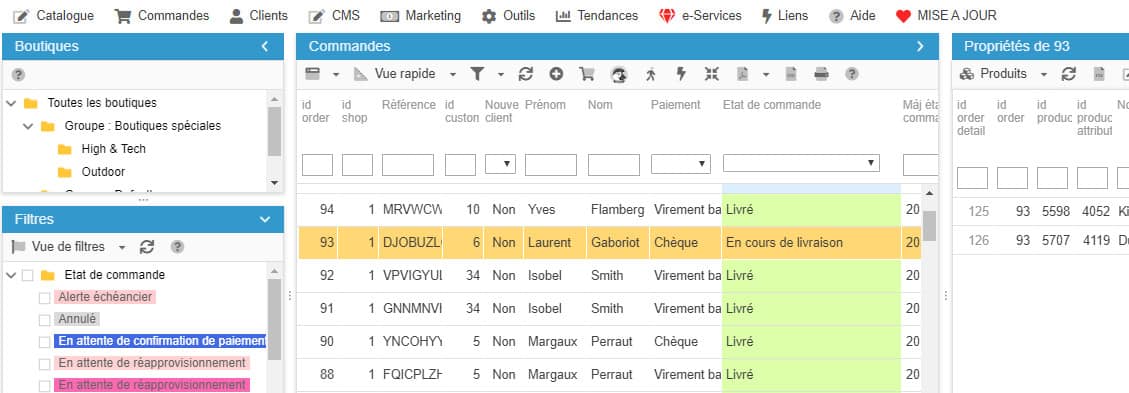Open the Tendances menu
Image resolution: width=1129 pixels, height=393 pixels.
[x=597, y=16]
